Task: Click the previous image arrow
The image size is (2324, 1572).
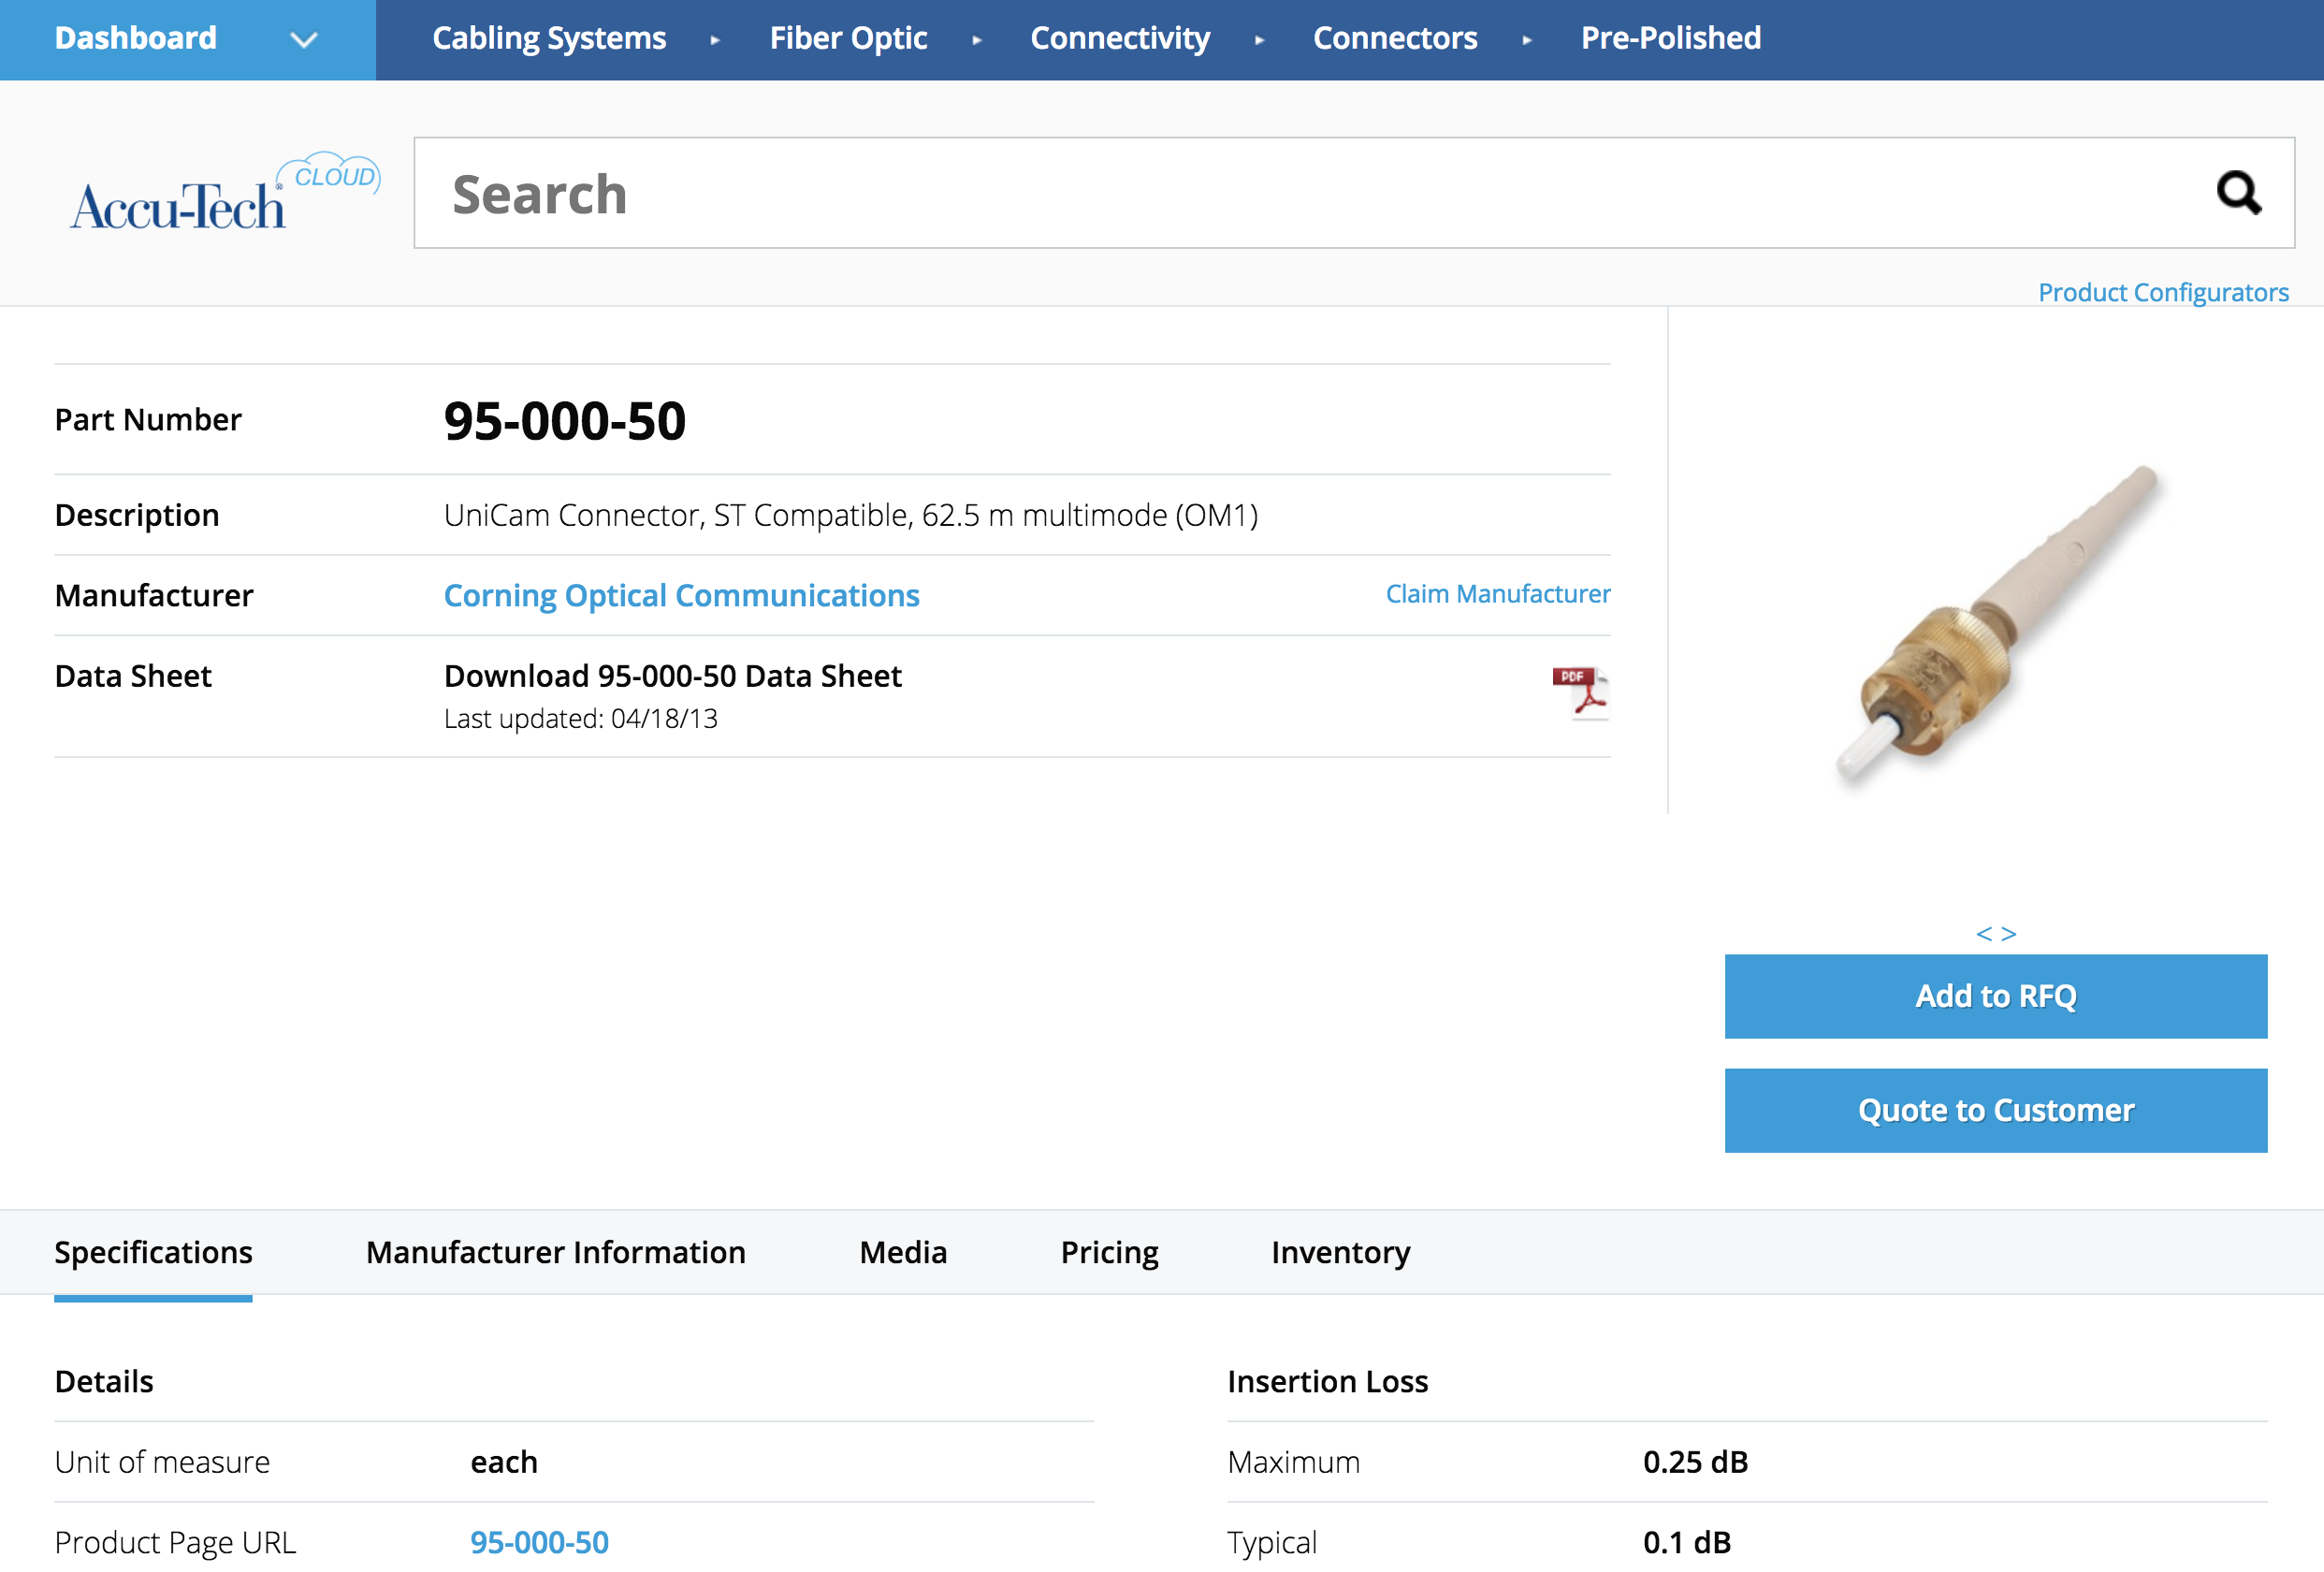Action: point(1984,934)
